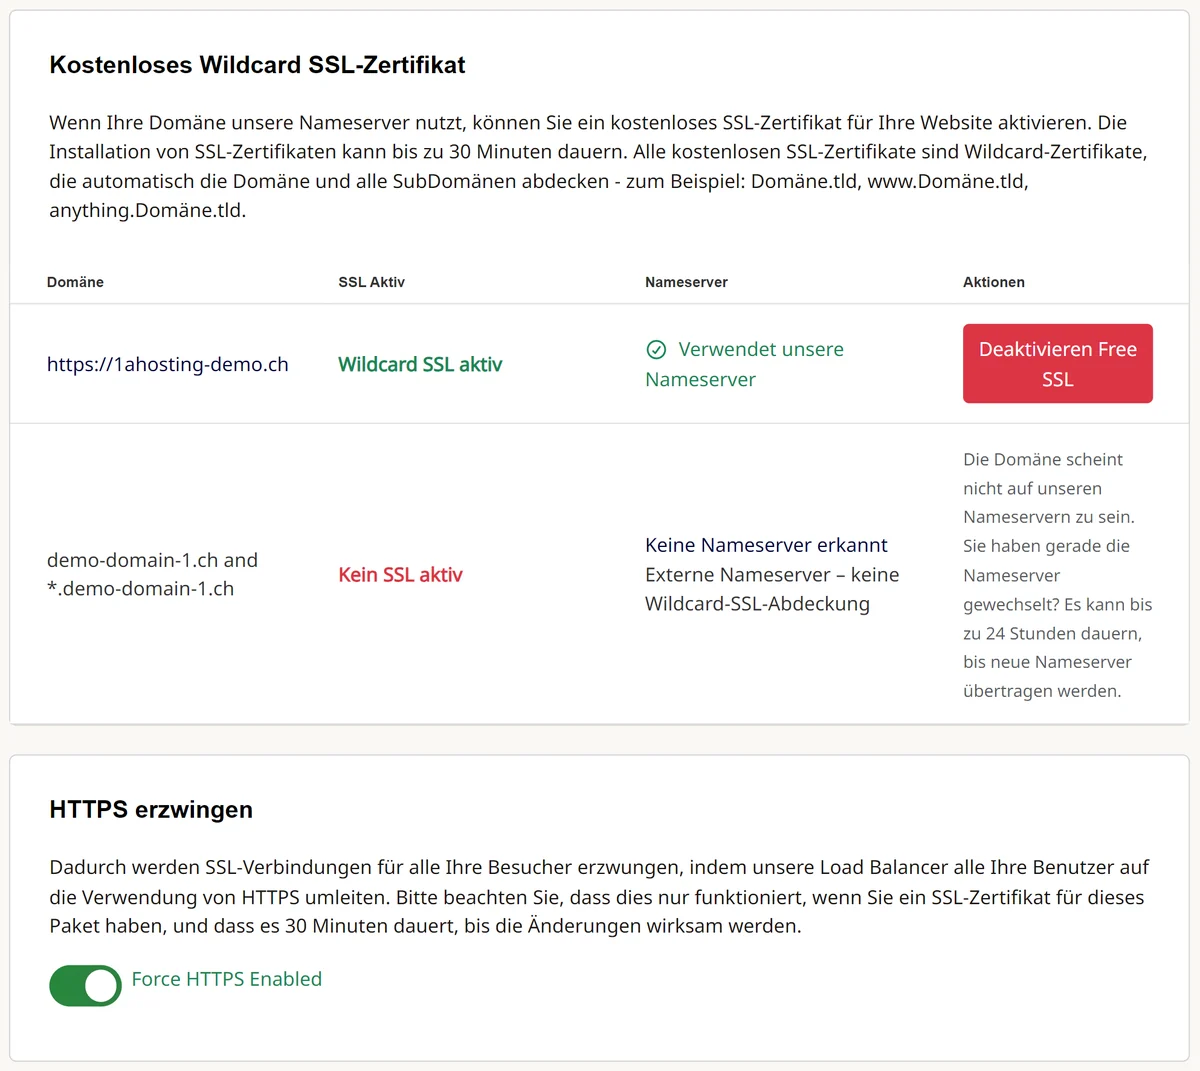This screenshot has width=1200, height=1071.
Task: Click the Kein SSL aktiv status
Action: pyautogui.click(x=400, y=575)
